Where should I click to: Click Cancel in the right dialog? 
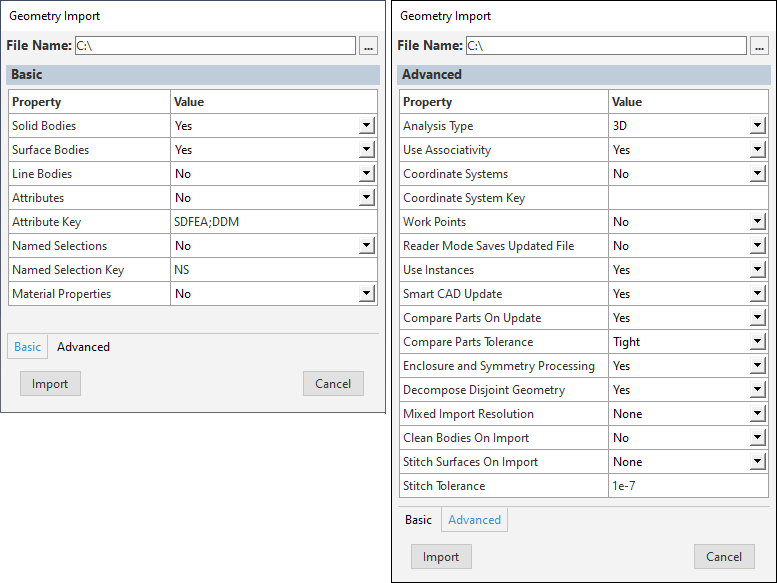724,557
